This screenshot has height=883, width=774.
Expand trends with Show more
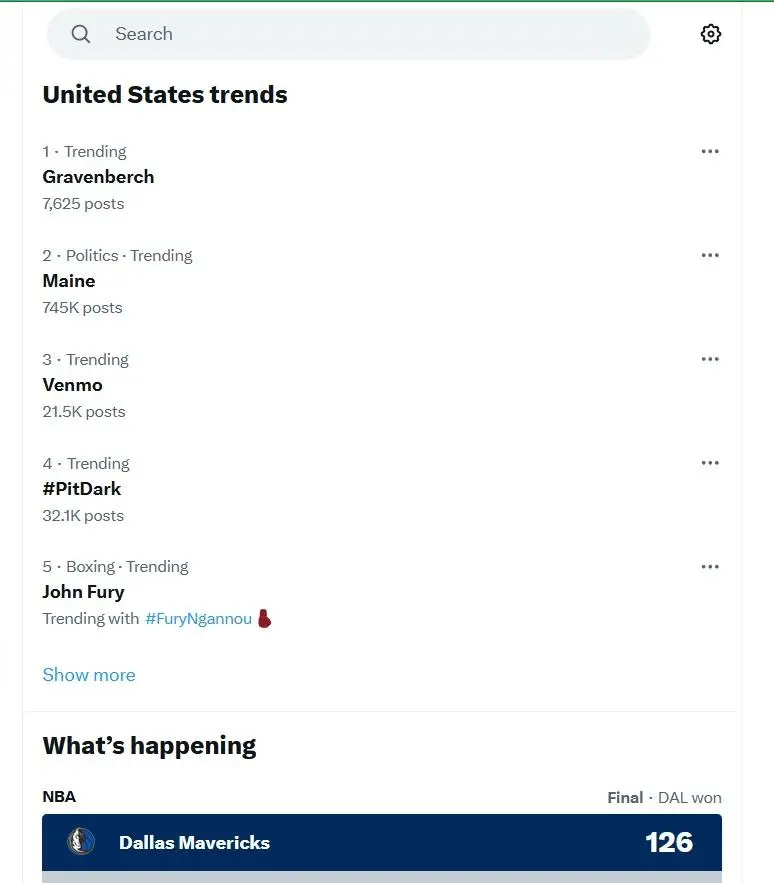pos(89,675)
